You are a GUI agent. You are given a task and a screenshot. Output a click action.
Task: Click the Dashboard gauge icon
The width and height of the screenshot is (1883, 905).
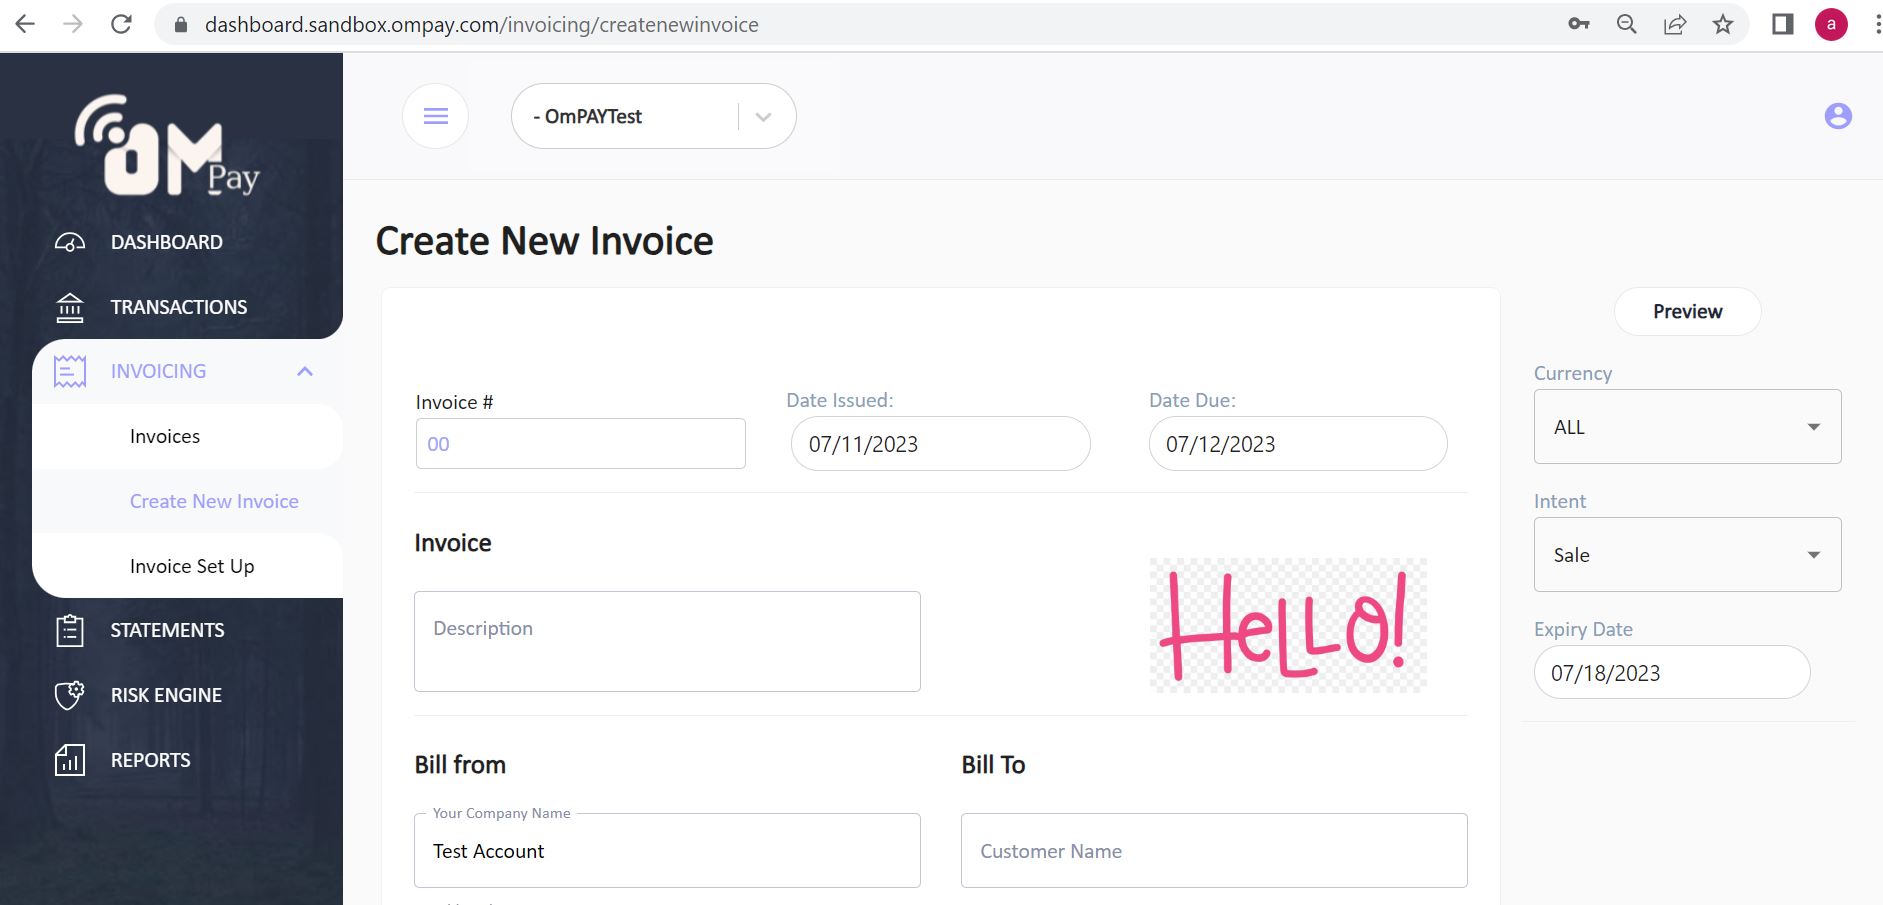coord(70,242)
